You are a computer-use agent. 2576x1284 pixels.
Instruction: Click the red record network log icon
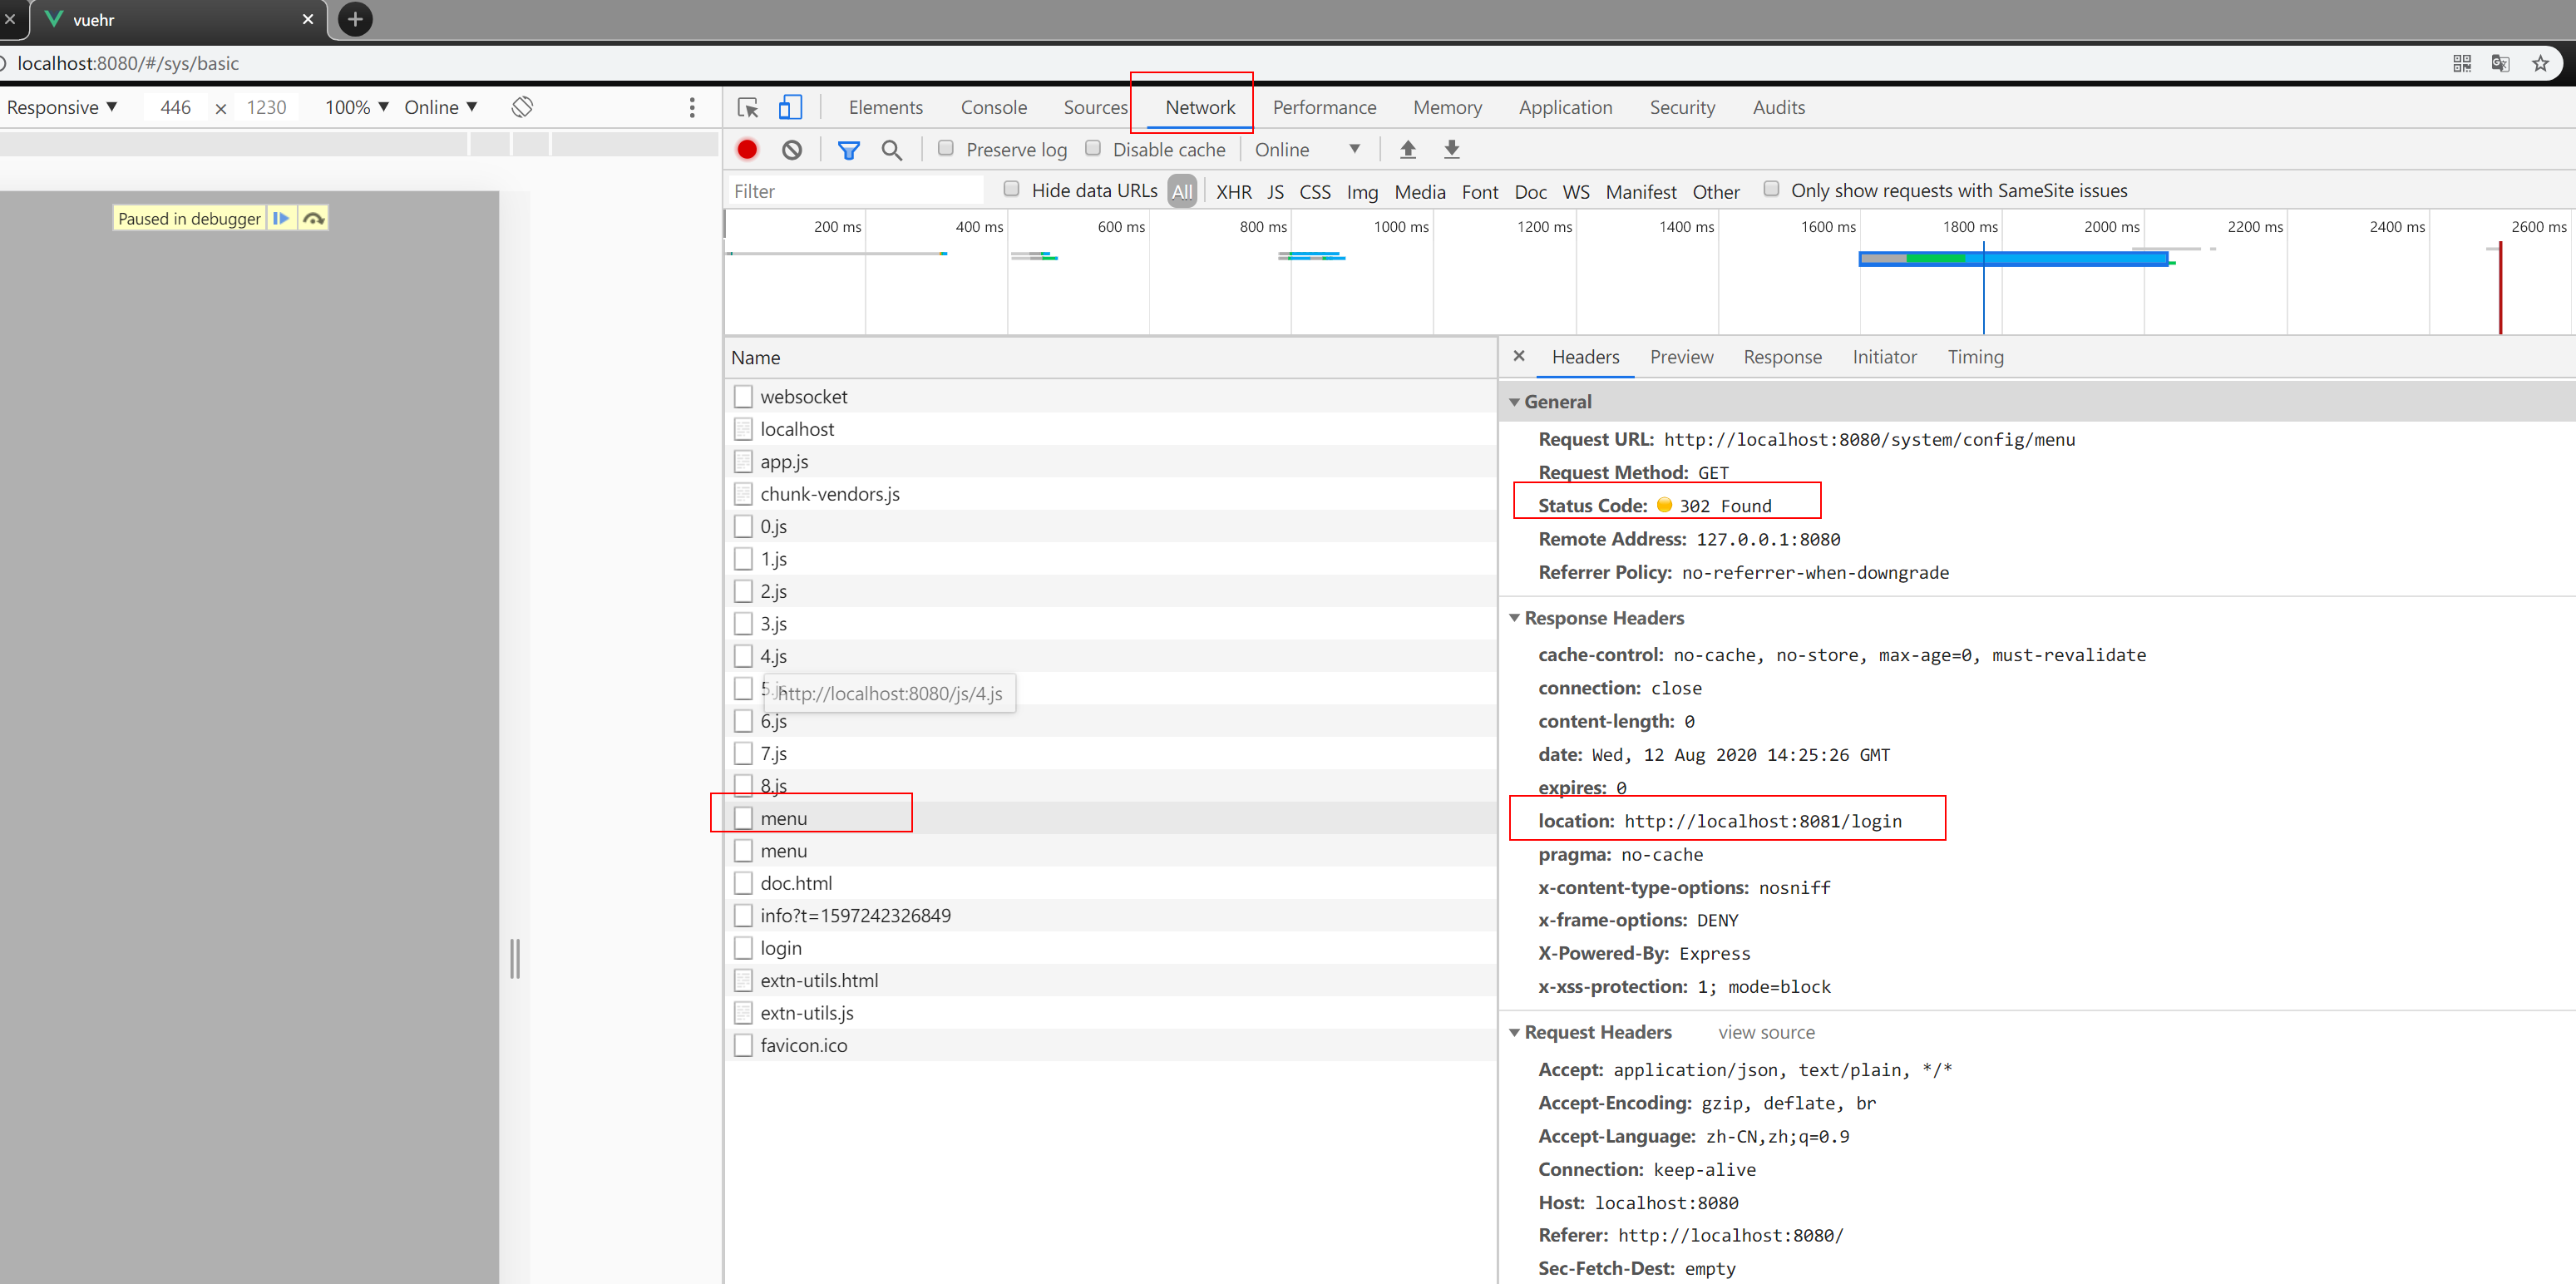[x=747, y=150]
